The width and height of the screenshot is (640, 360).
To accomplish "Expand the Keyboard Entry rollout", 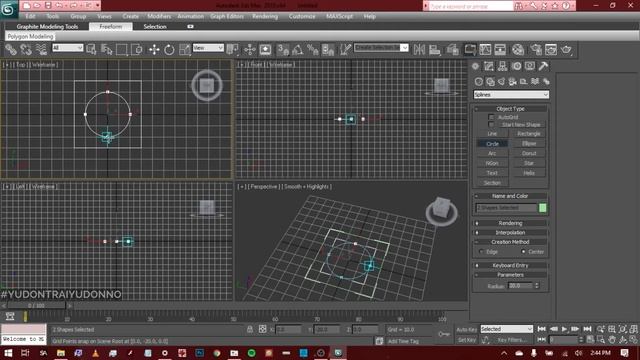I will coord(510,266).
